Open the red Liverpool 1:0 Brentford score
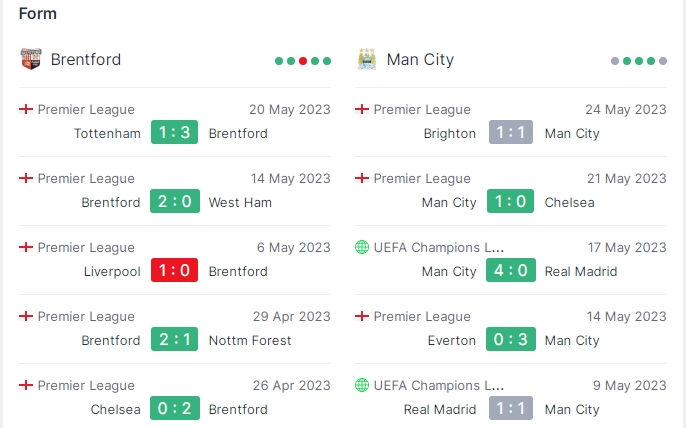 coord(175,270)
